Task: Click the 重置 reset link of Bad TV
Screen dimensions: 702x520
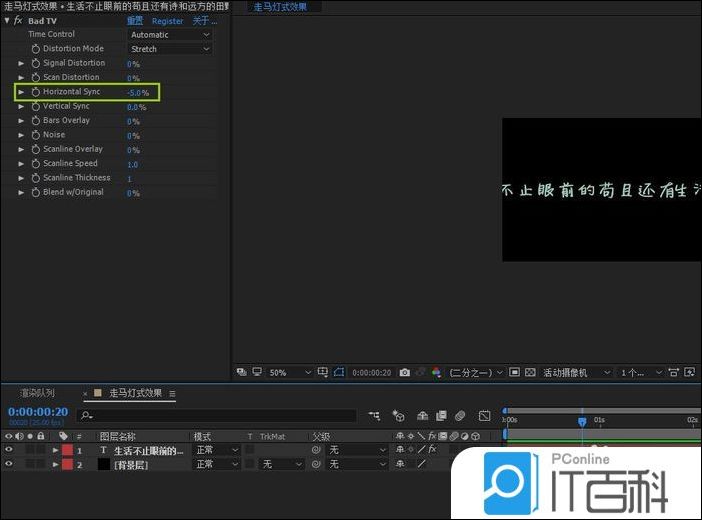Action: (x=135, y=20)
